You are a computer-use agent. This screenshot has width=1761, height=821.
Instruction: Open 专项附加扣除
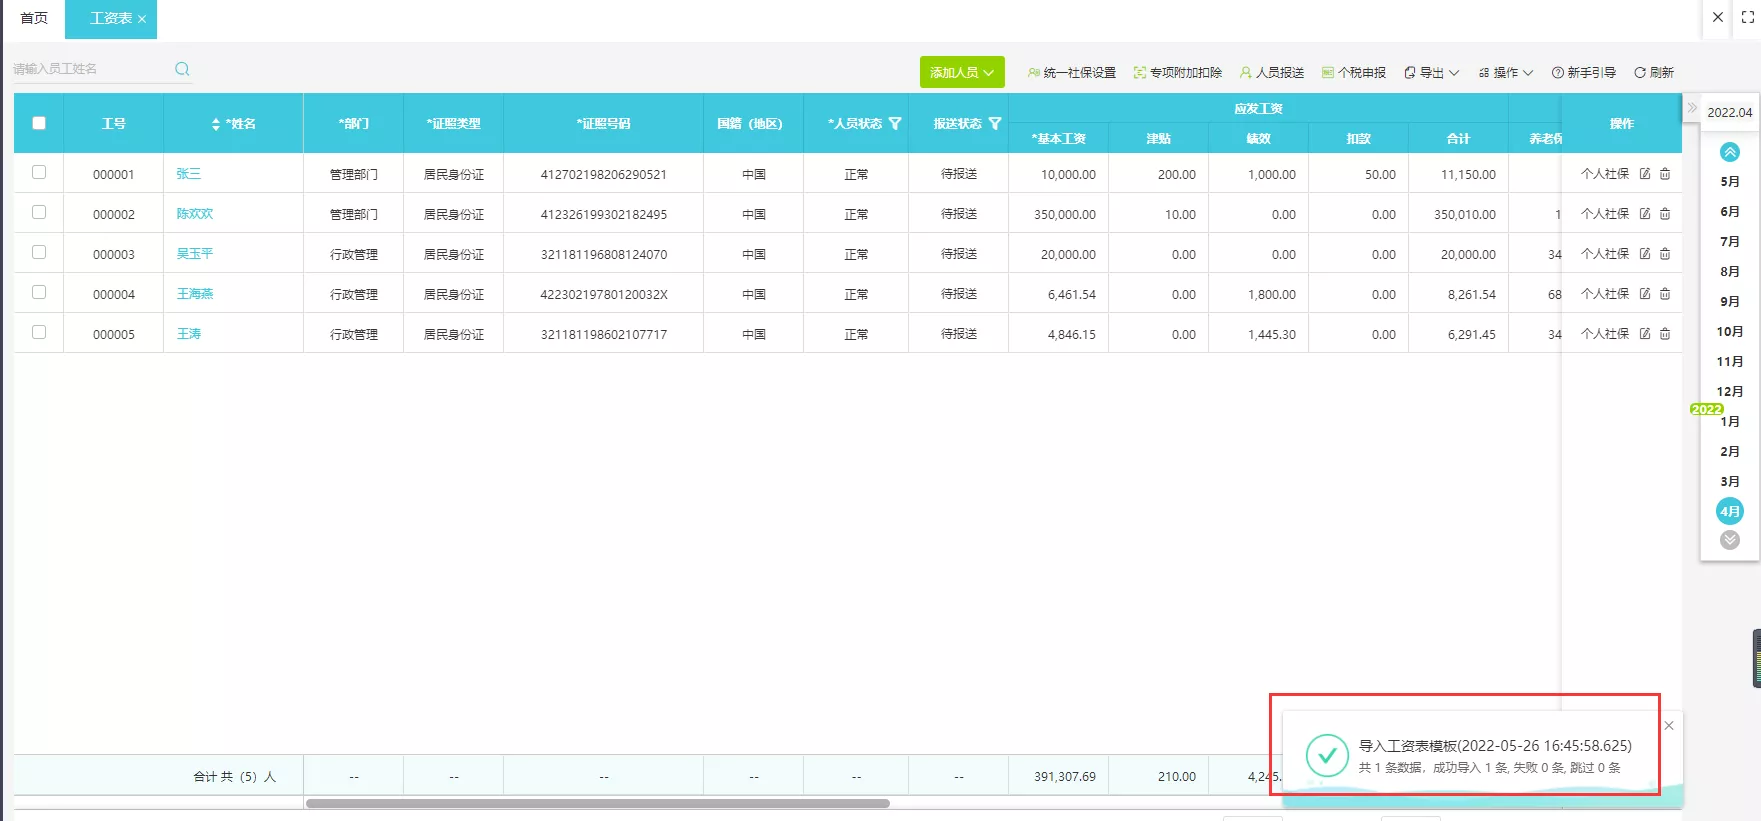pos(1178,73)
